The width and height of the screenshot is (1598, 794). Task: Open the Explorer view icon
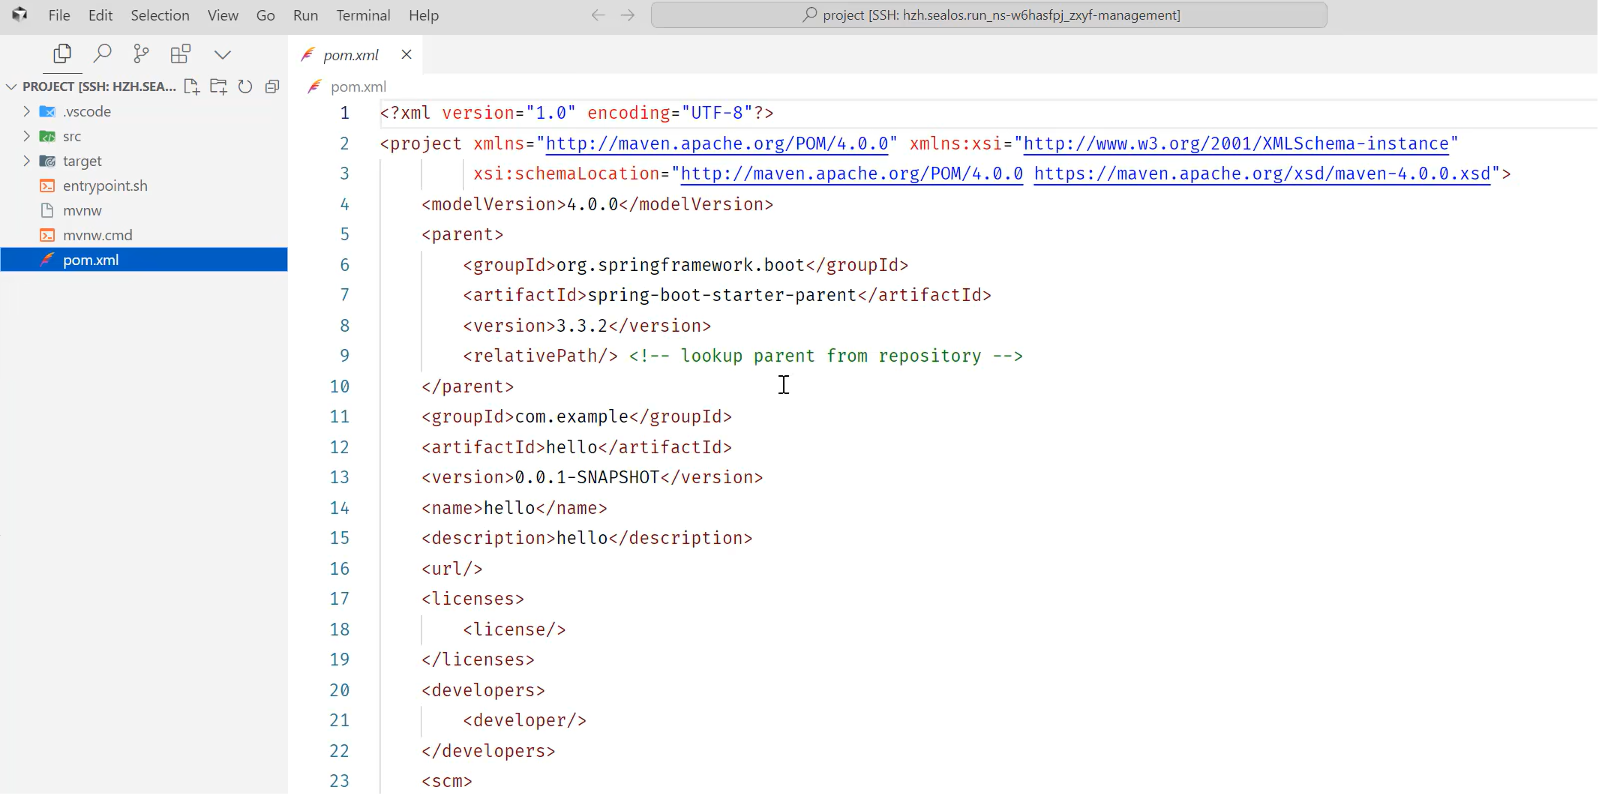point(62,54)
